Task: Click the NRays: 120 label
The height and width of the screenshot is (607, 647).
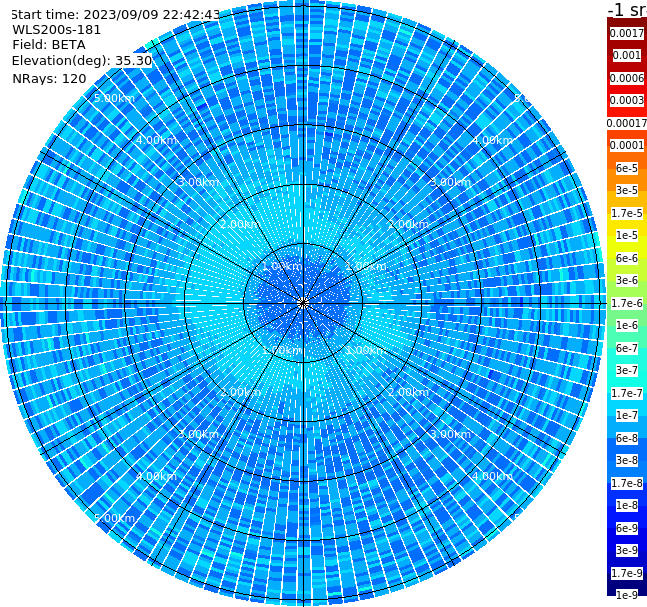Action: pos(49,79)
